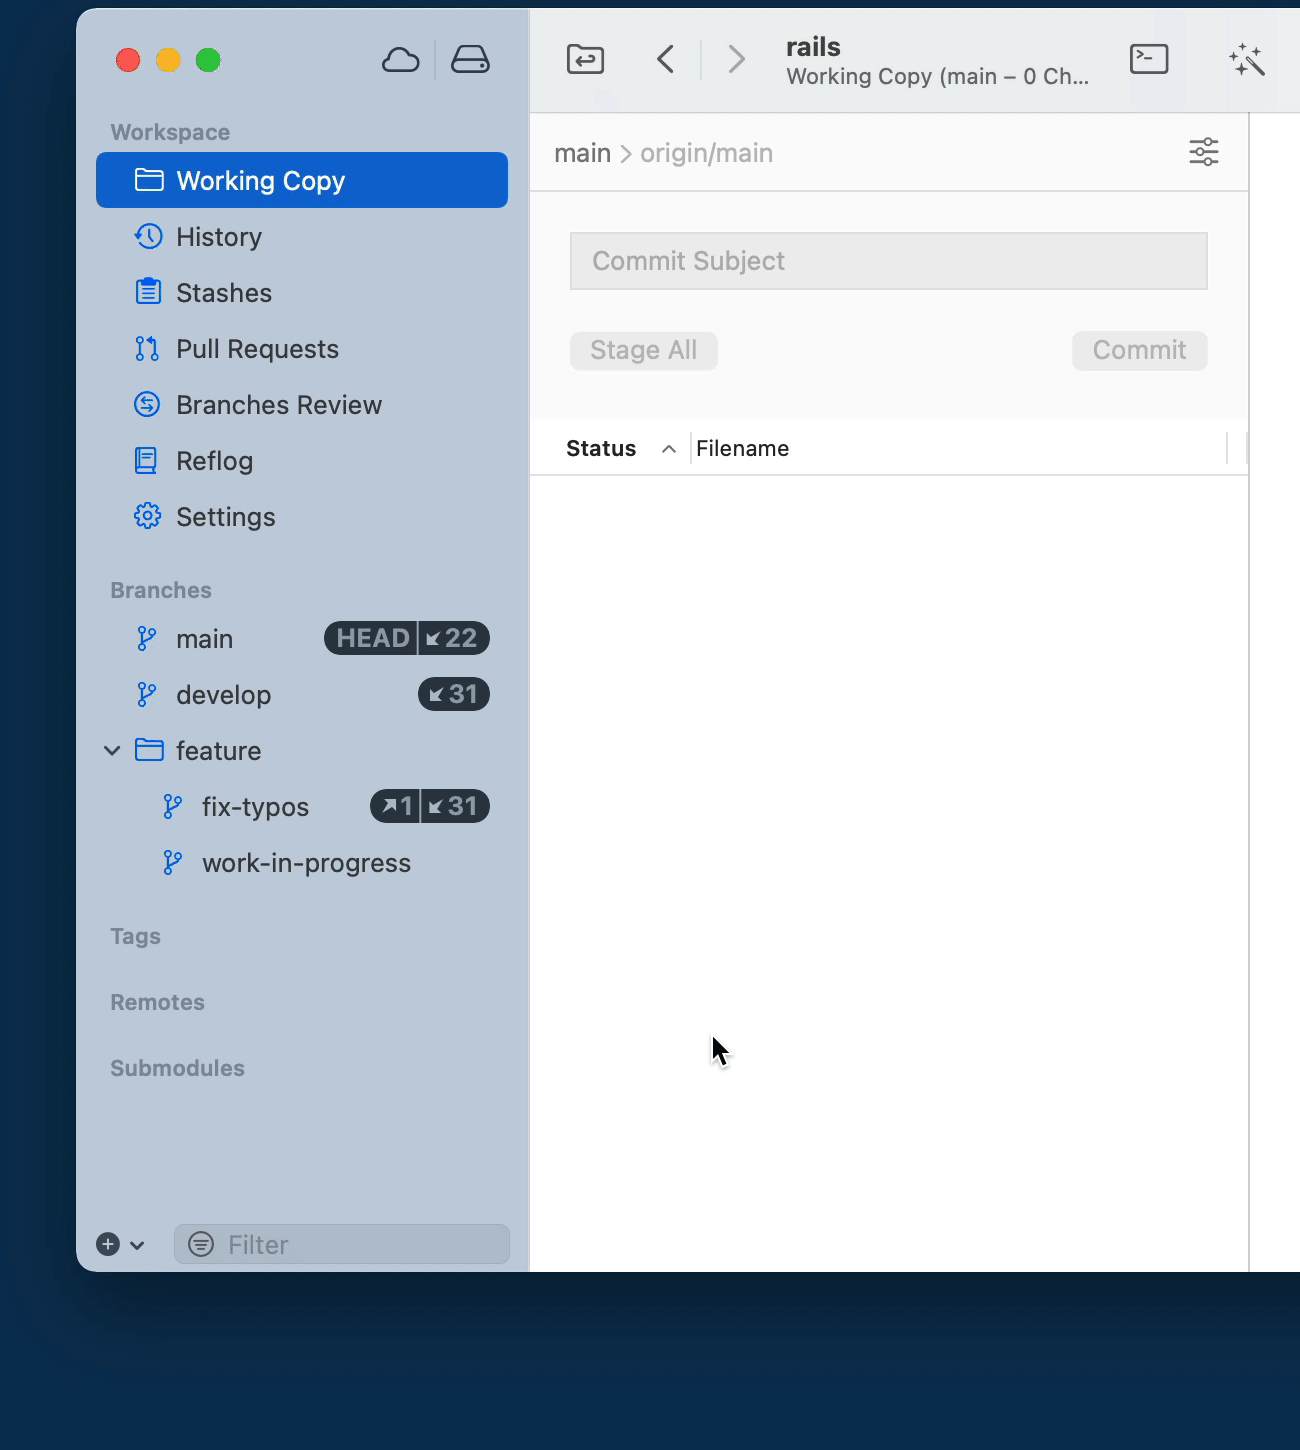Go back with the left arrow
The width and height of the screenshot is (1300, 1450).
pos(666,60)
